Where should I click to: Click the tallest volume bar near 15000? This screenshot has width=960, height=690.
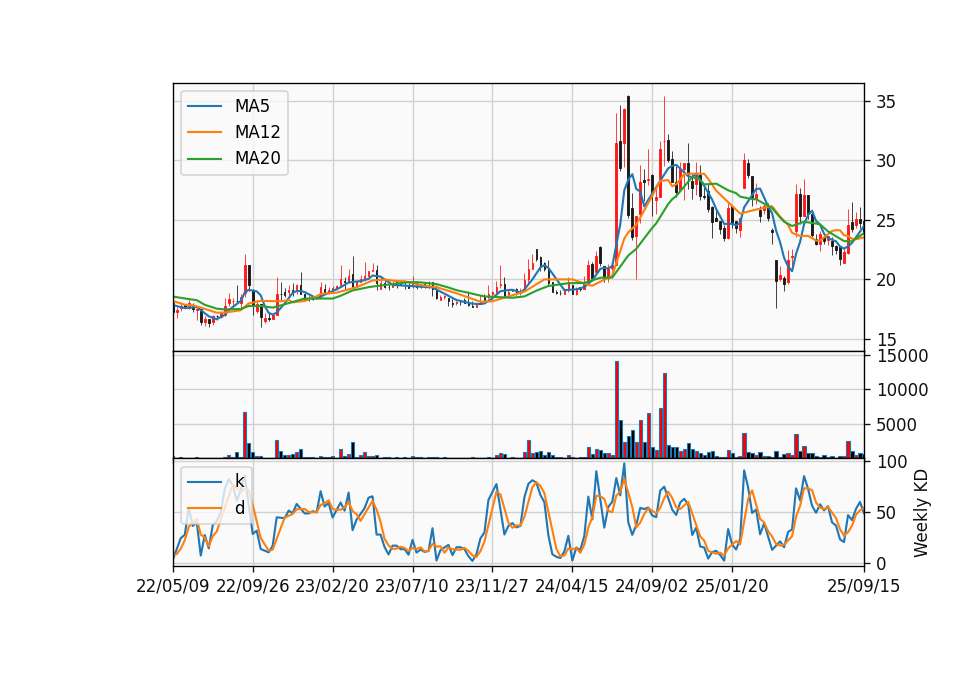[617, 410]
